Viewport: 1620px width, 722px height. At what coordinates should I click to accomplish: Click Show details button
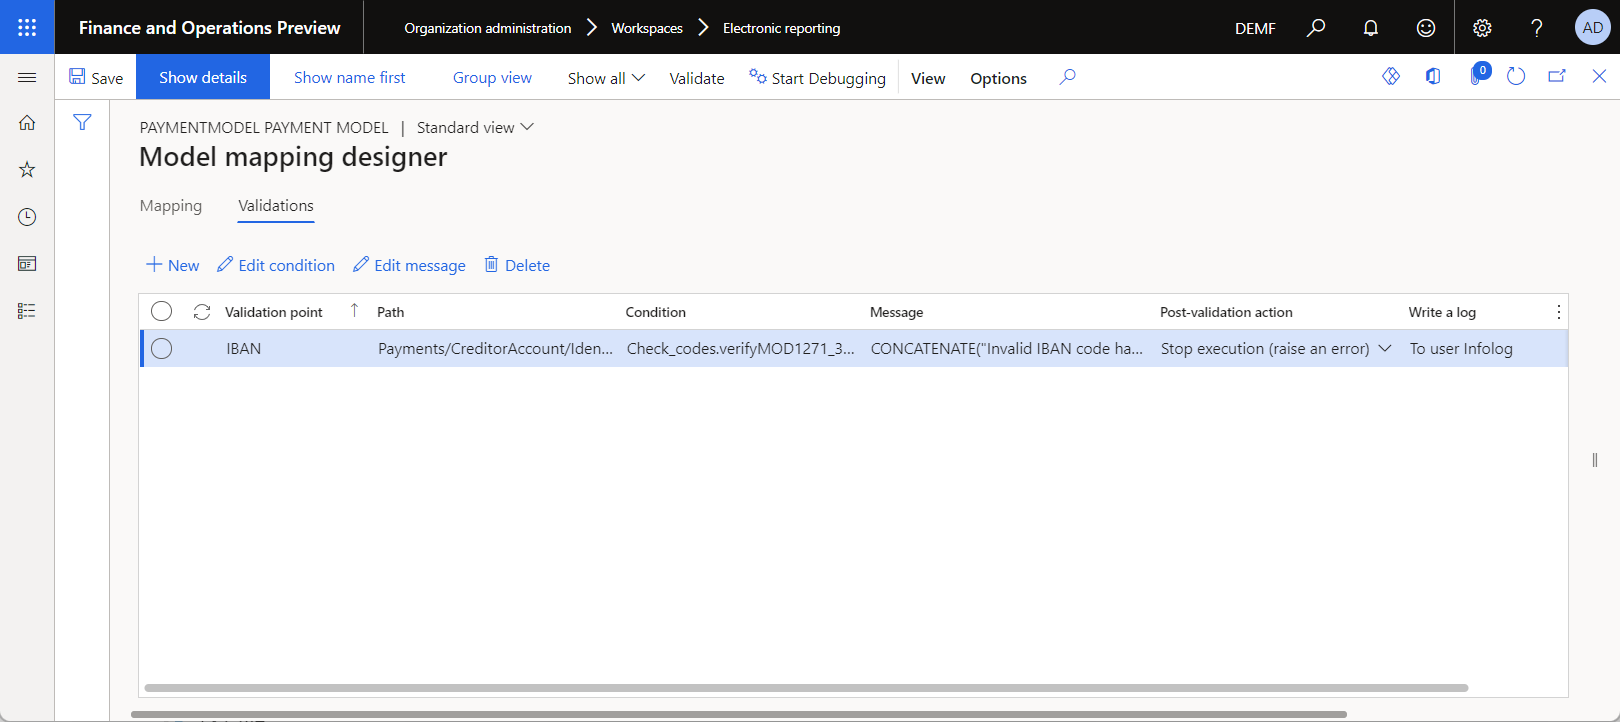coord(203,77)
